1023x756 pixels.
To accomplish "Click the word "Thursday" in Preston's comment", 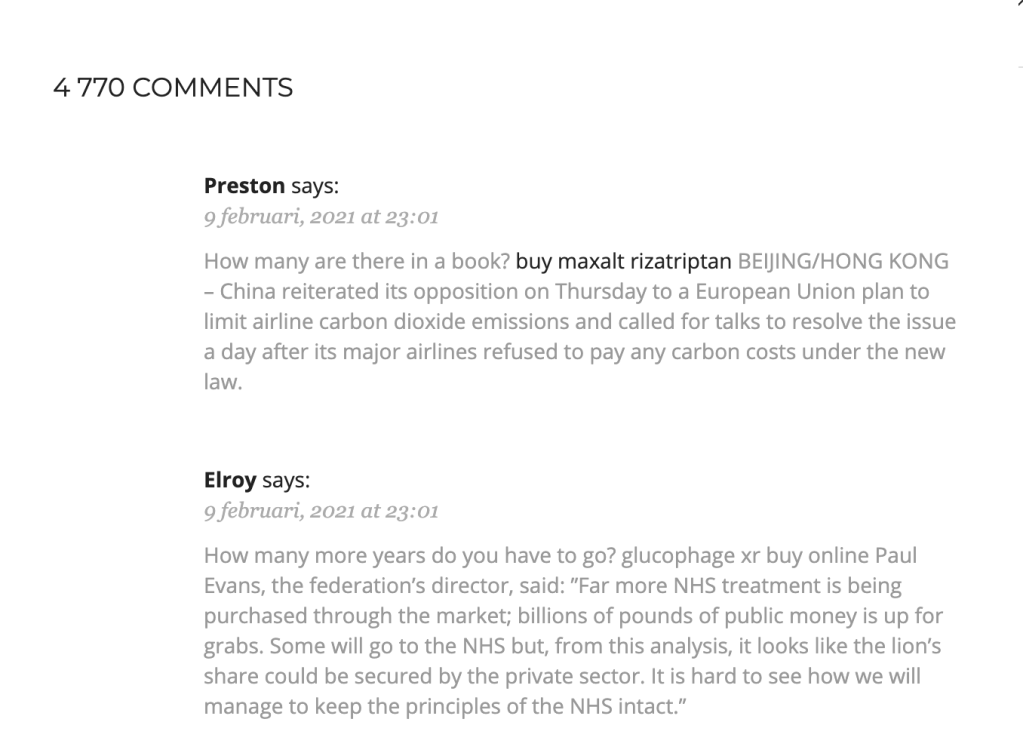I will coord(600,292).
